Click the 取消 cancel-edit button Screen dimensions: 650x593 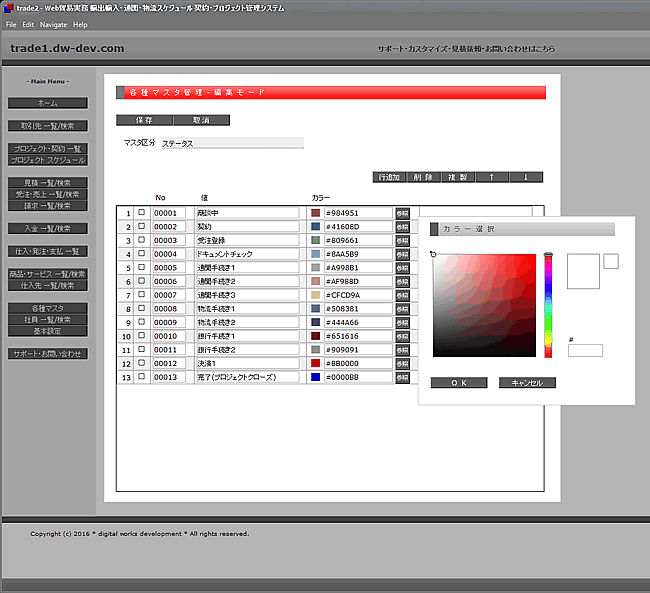[x=201, y=120]
